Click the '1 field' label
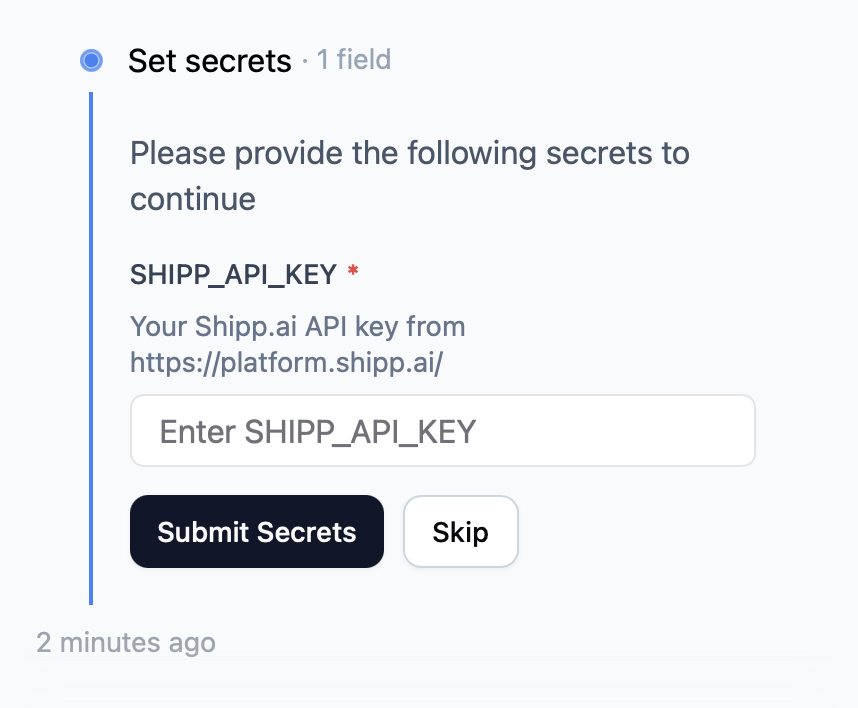The image size is (858, 708). (353, 61)
